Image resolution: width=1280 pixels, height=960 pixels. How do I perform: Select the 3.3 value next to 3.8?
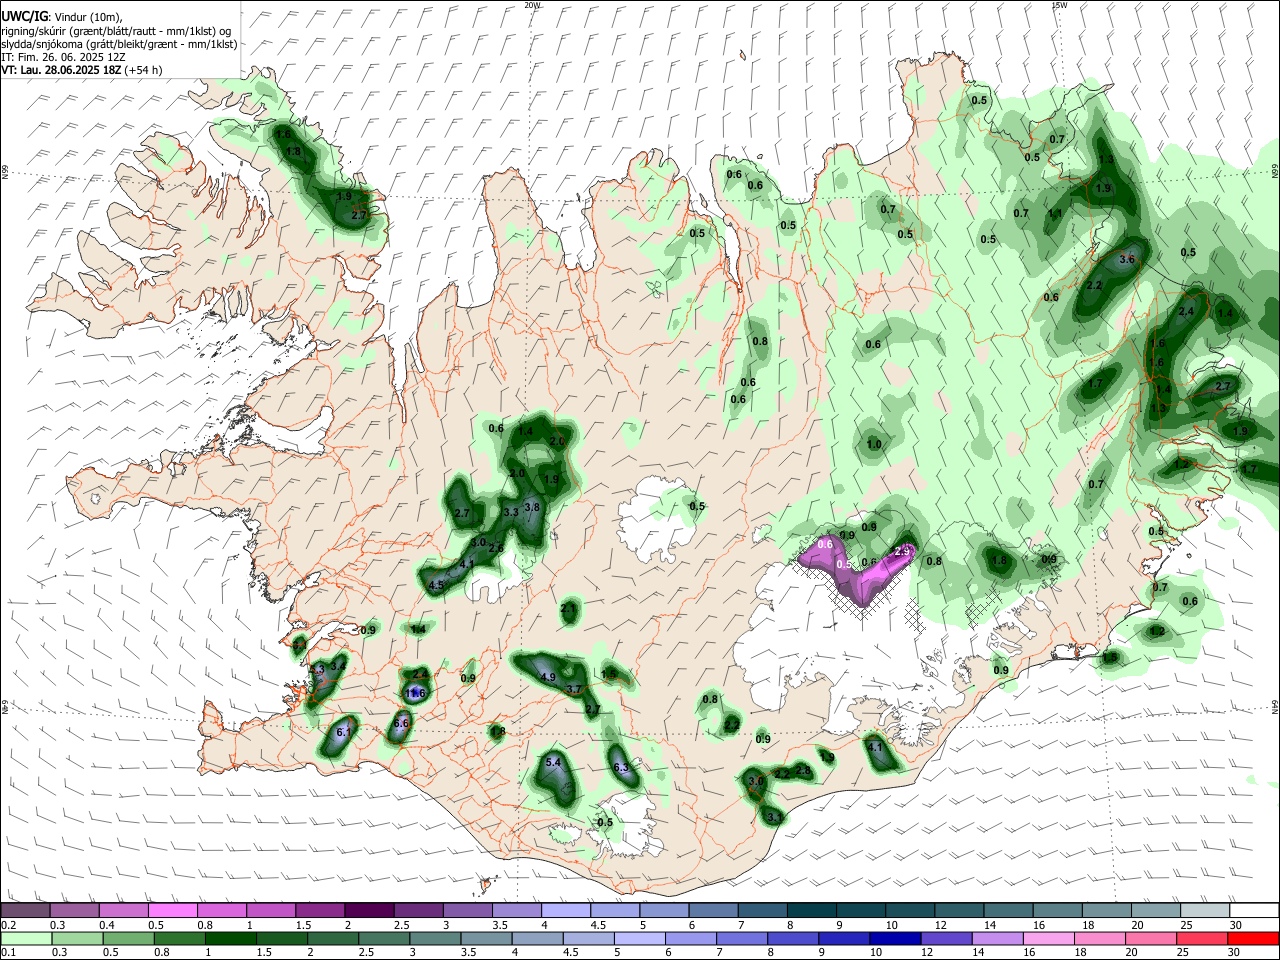pyautogui.click(x=510, y=512)
